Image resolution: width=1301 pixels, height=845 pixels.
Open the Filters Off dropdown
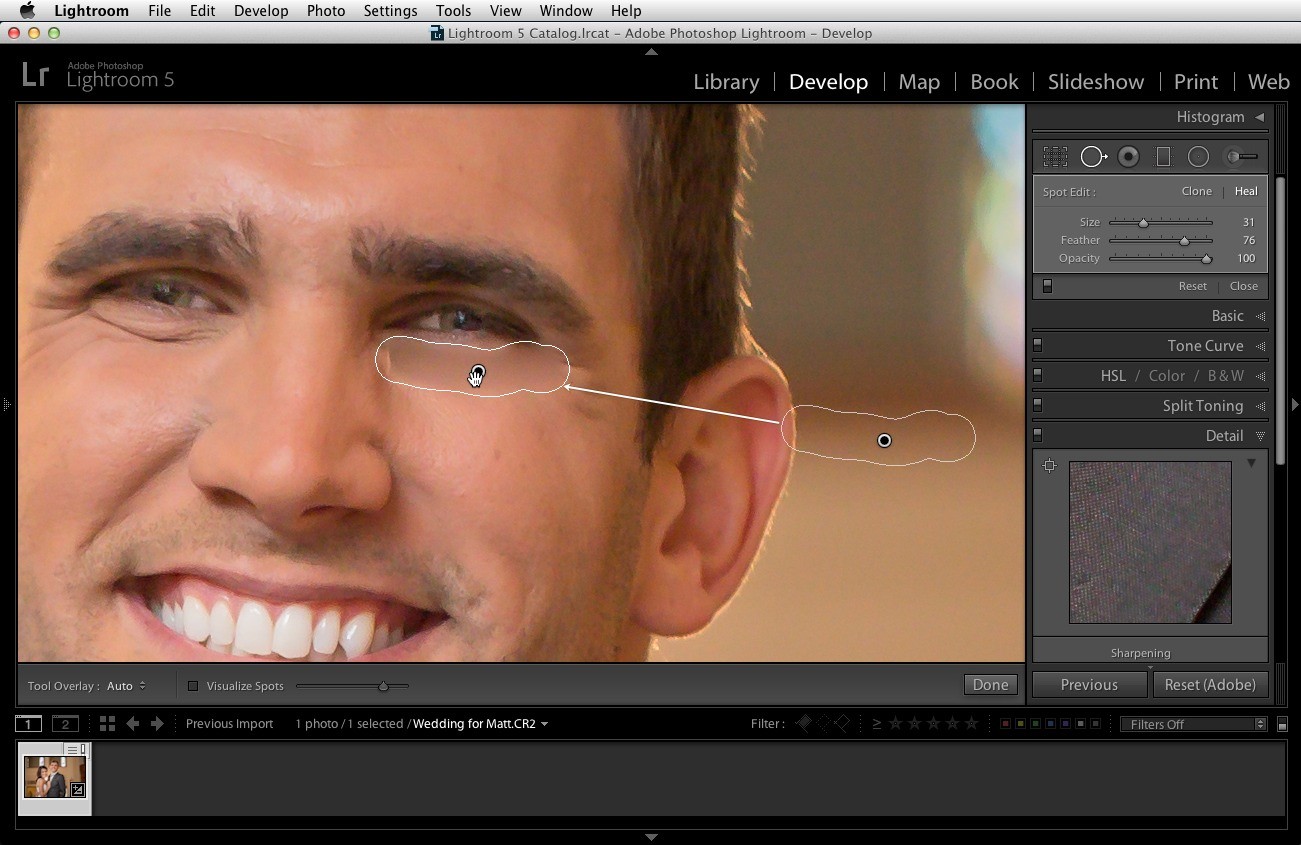point(1194,724)
